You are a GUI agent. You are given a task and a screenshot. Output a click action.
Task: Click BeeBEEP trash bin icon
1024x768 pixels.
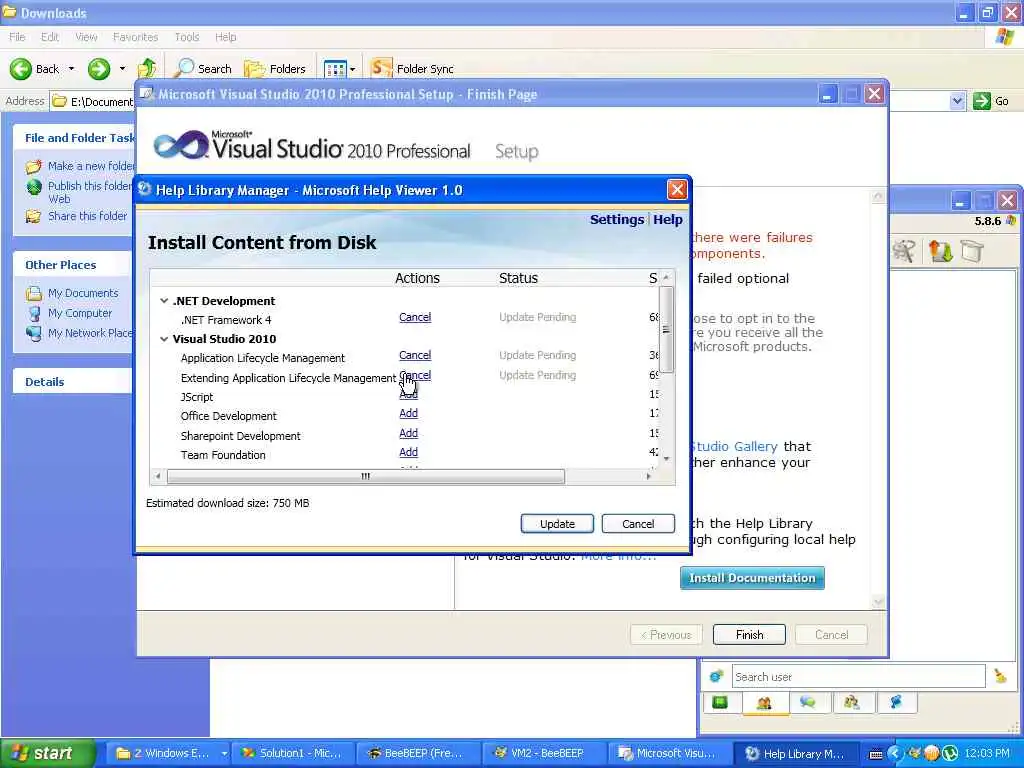pyautogui.click(x=972, y=251)
